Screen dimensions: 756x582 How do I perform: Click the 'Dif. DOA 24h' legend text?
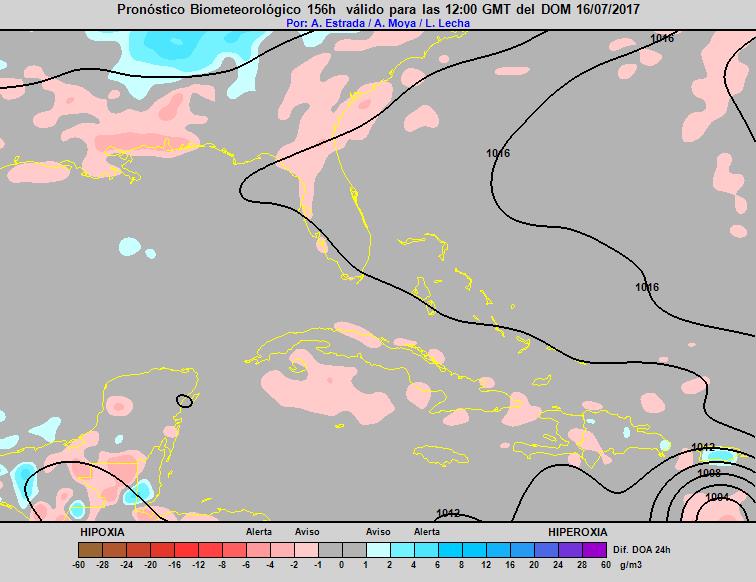(x=642, y=550)
